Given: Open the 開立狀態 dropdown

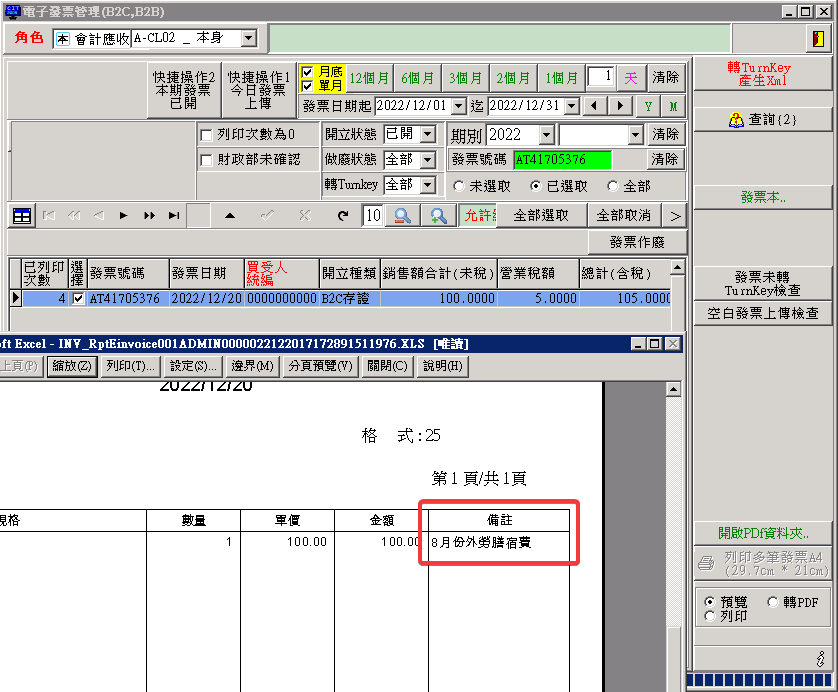Looking at the screenshot, I should click(x=427, y=134).
